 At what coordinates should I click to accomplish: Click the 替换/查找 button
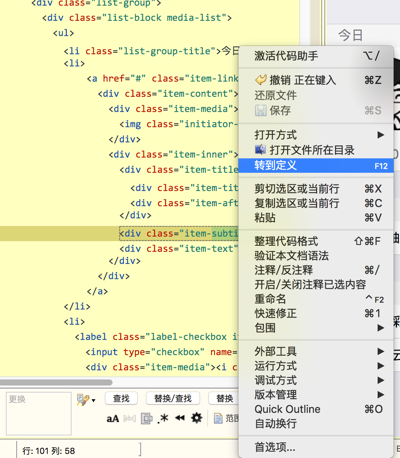pyautogui.click(x=173, y=399)
